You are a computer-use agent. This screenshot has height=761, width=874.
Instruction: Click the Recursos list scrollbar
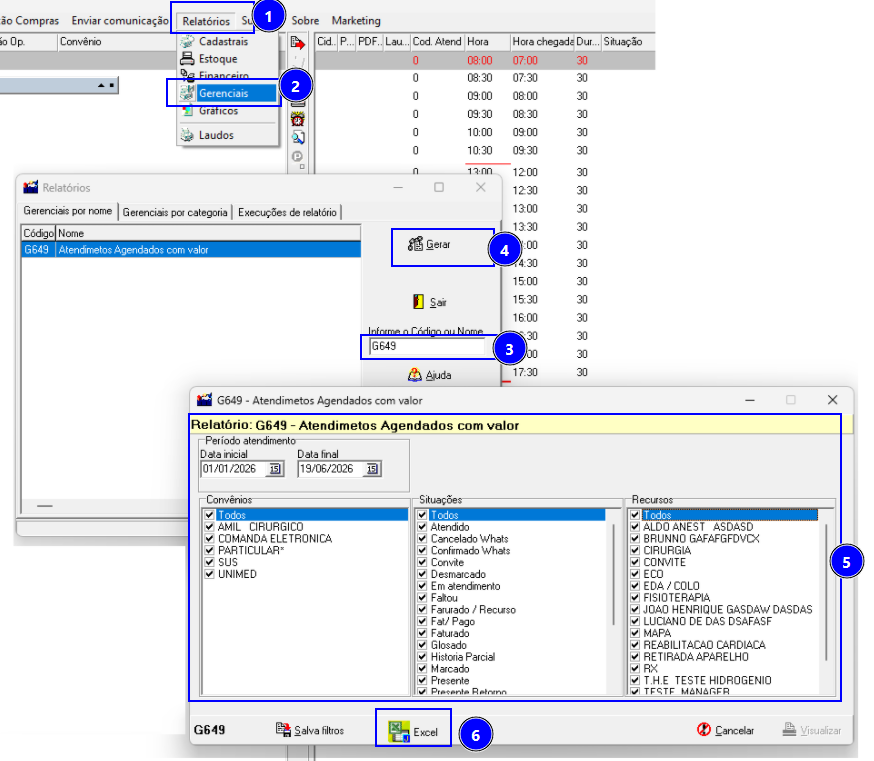[x=826, y=591]
